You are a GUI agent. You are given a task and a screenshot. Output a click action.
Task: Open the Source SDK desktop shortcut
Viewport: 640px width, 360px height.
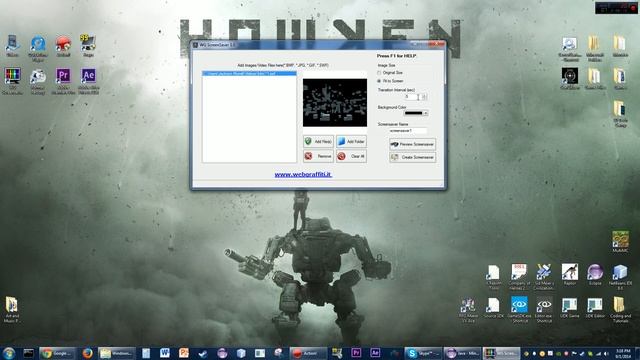pos(493,308)
